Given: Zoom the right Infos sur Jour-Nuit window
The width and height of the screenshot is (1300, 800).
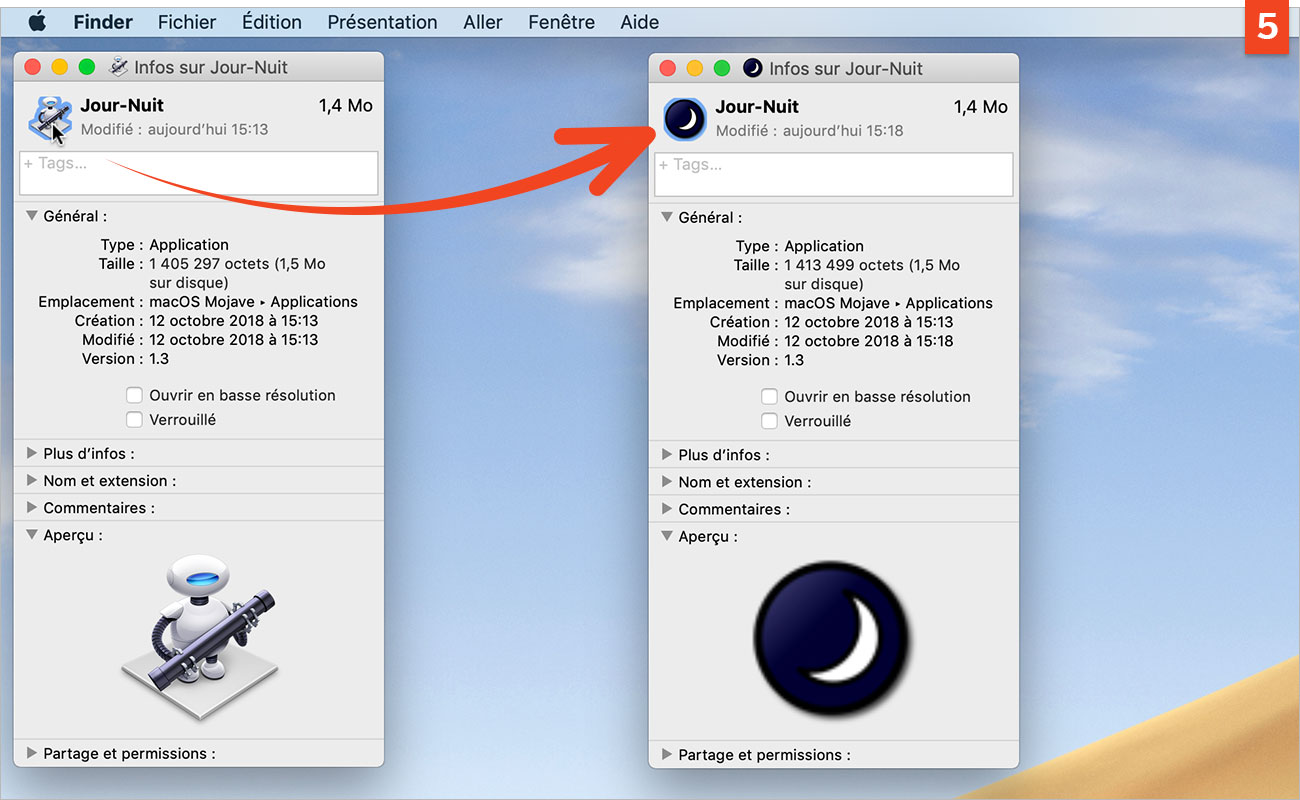Looking at the screenshot, I should (721, 68).
